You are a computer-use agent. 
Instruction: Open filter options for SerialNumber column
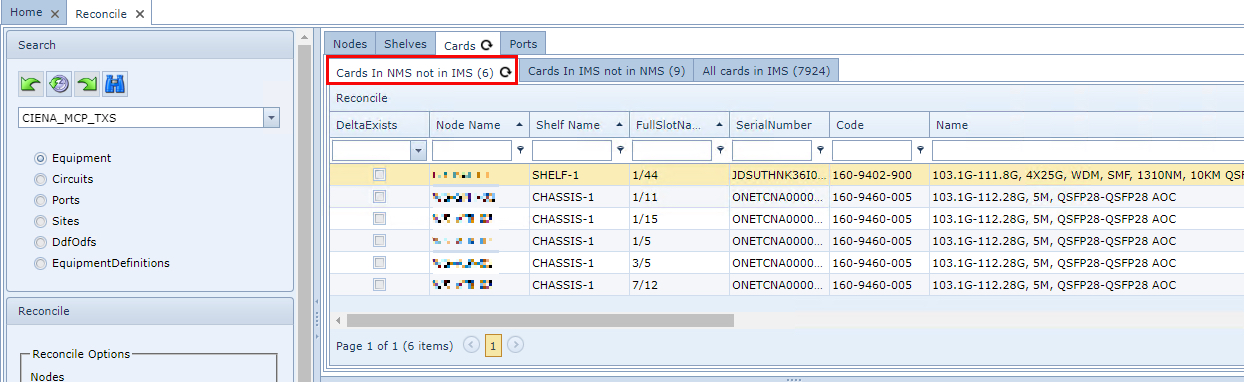(820, 150)
